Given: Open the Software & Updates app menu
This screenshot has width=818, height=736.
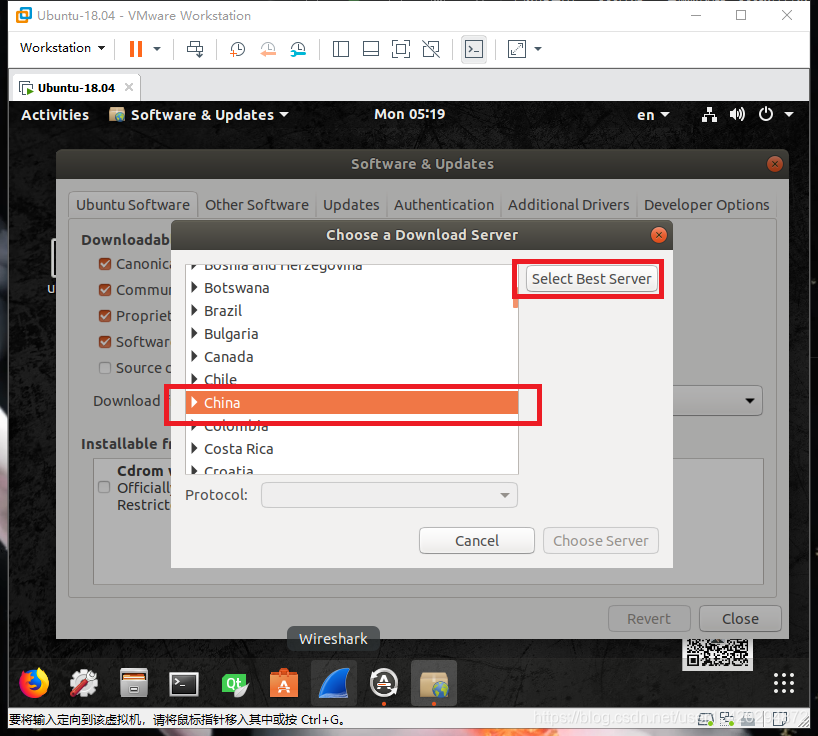Looking at the screenshot, I should pyautogui.click(x=199, y=115).
